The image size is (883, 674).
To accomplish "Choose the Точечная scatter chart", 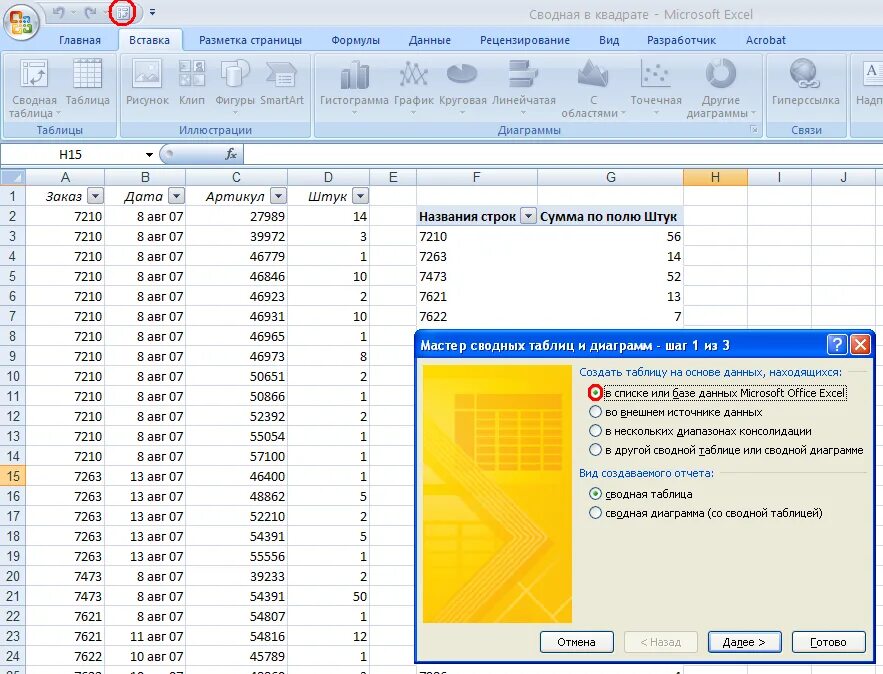I will tap(656, 86).
